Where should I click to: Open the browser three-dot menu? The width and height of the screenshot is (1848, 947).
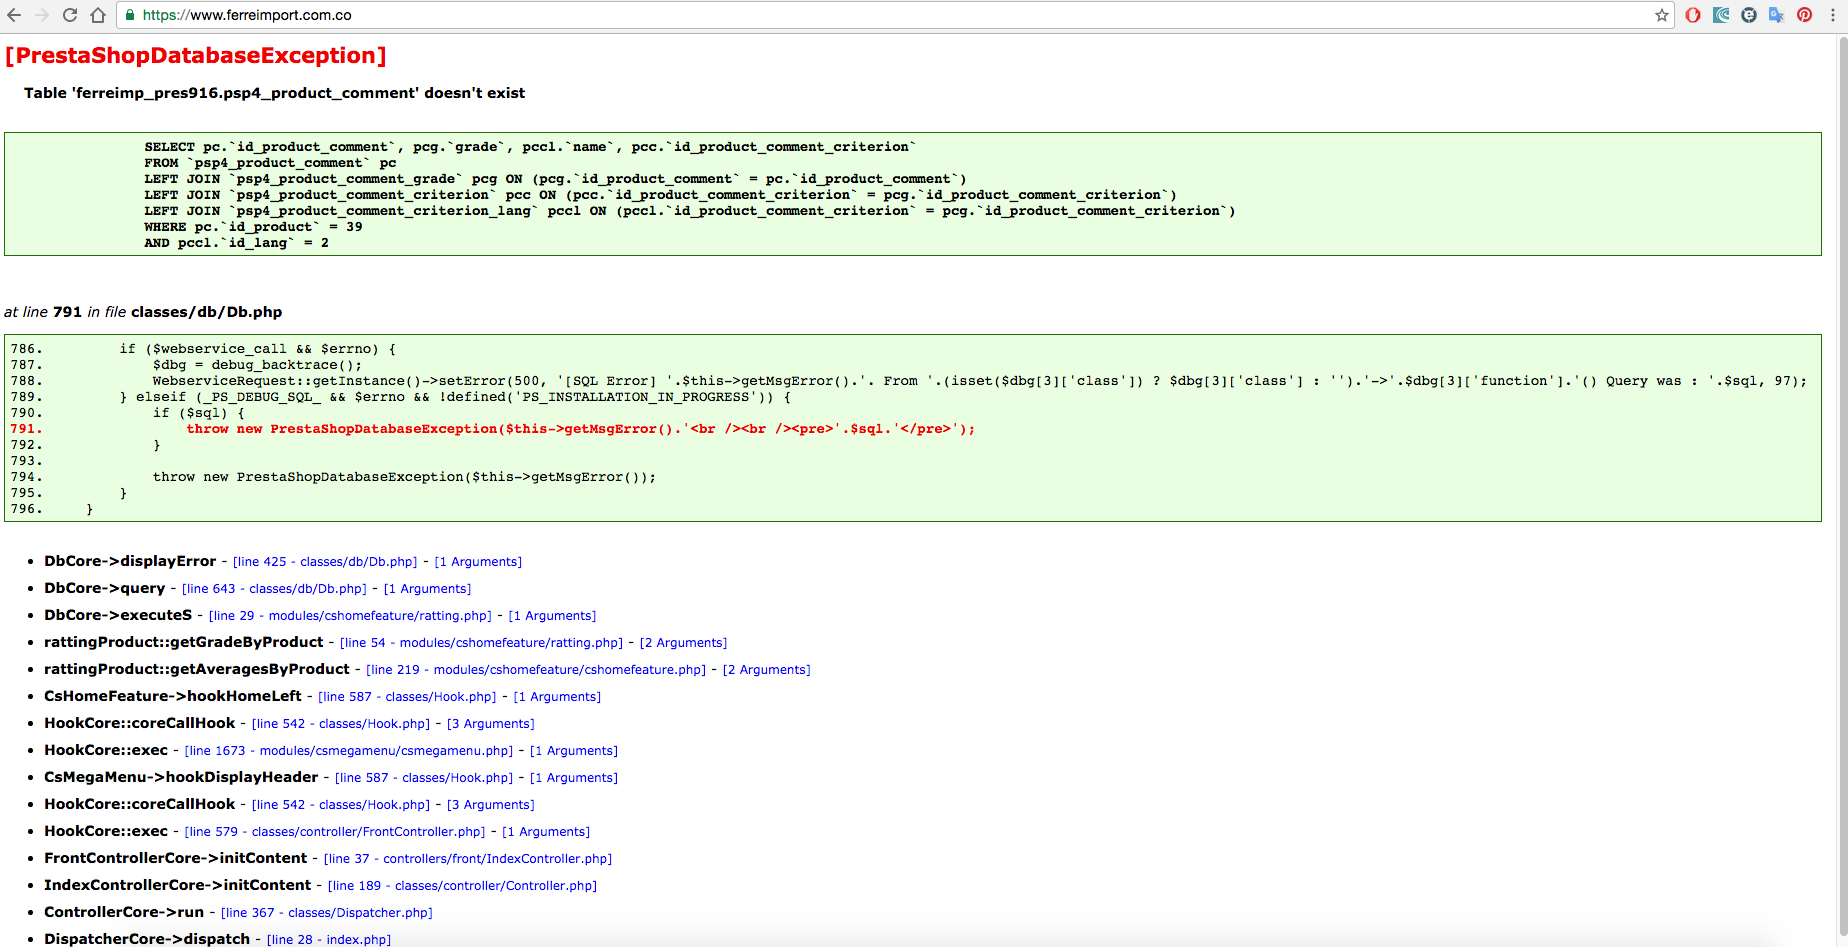(1833, 15)
